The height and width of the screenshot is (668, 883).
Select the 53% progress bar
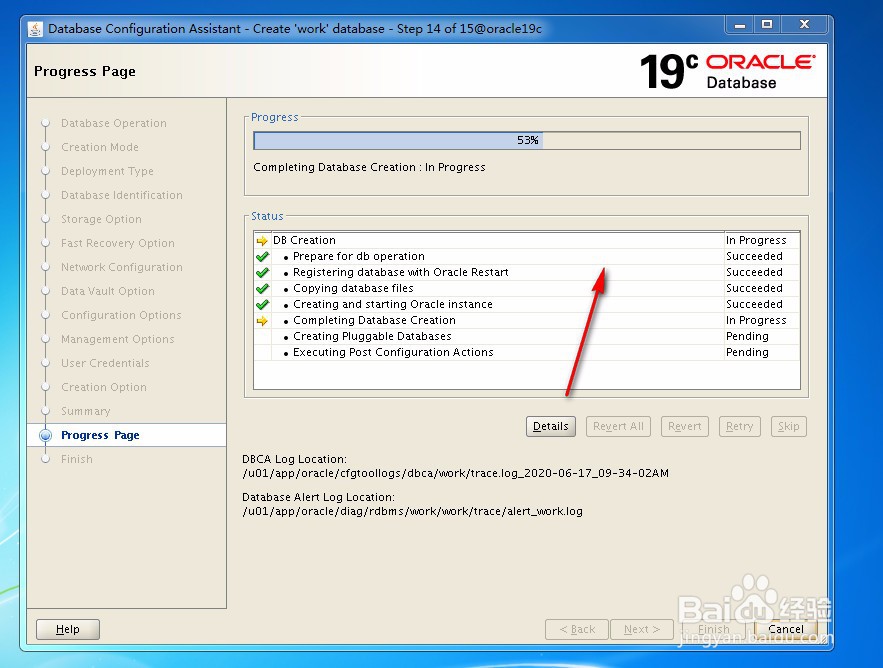click(527, 140)
